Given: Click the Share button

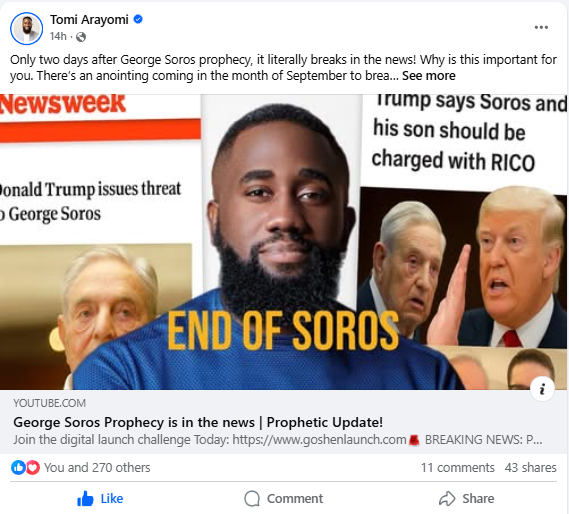Looking at the screenshot, I should click(467, 498).
